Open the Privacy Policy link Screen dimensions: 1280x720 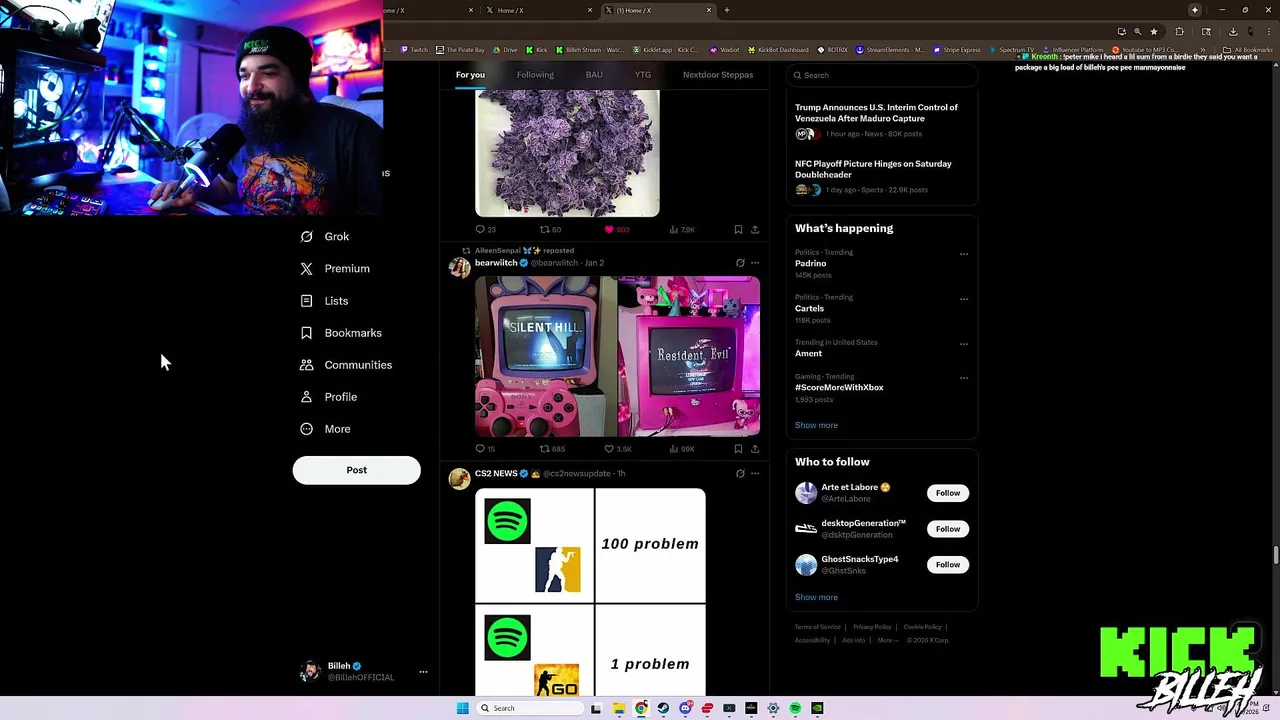click(872, 627)
